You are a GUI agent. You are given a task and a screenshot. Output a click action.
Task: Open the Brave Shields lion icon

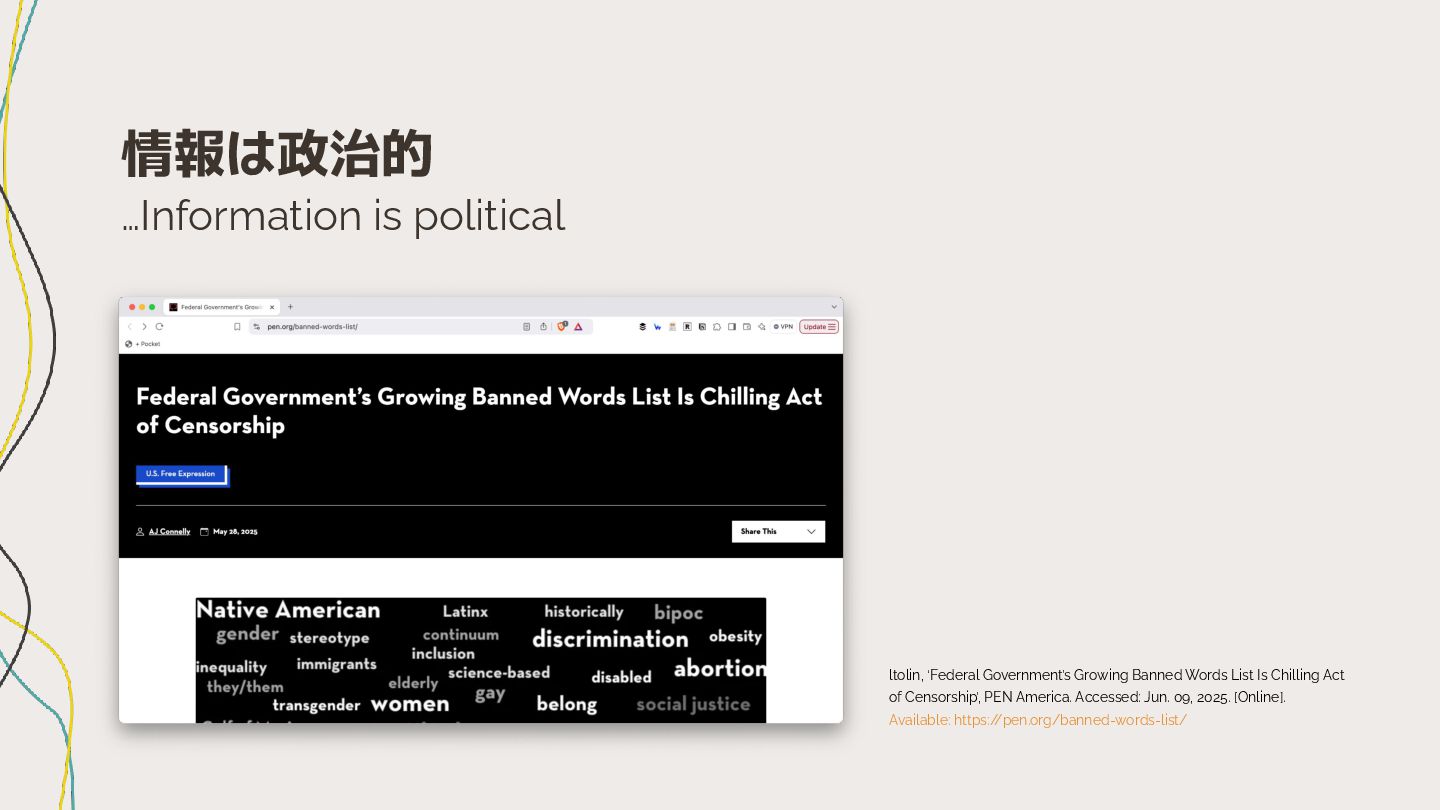click(x=562, y=326)
